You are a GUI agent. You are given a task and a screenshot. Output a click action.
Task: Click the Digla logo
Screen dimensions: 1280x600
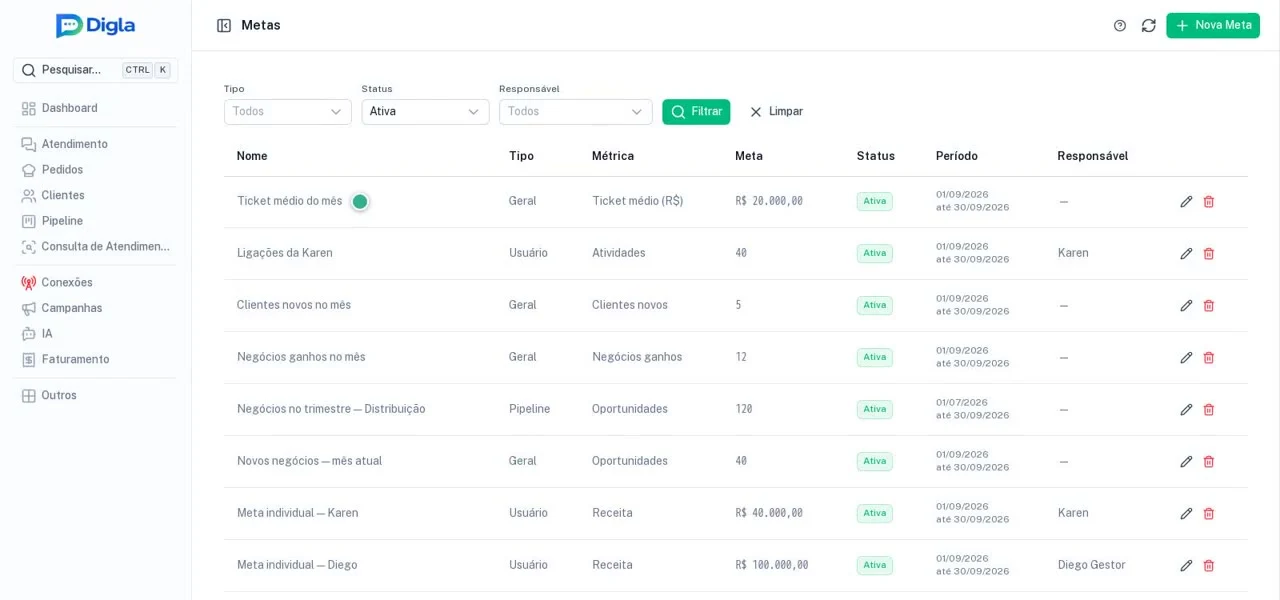click(95, 26)
